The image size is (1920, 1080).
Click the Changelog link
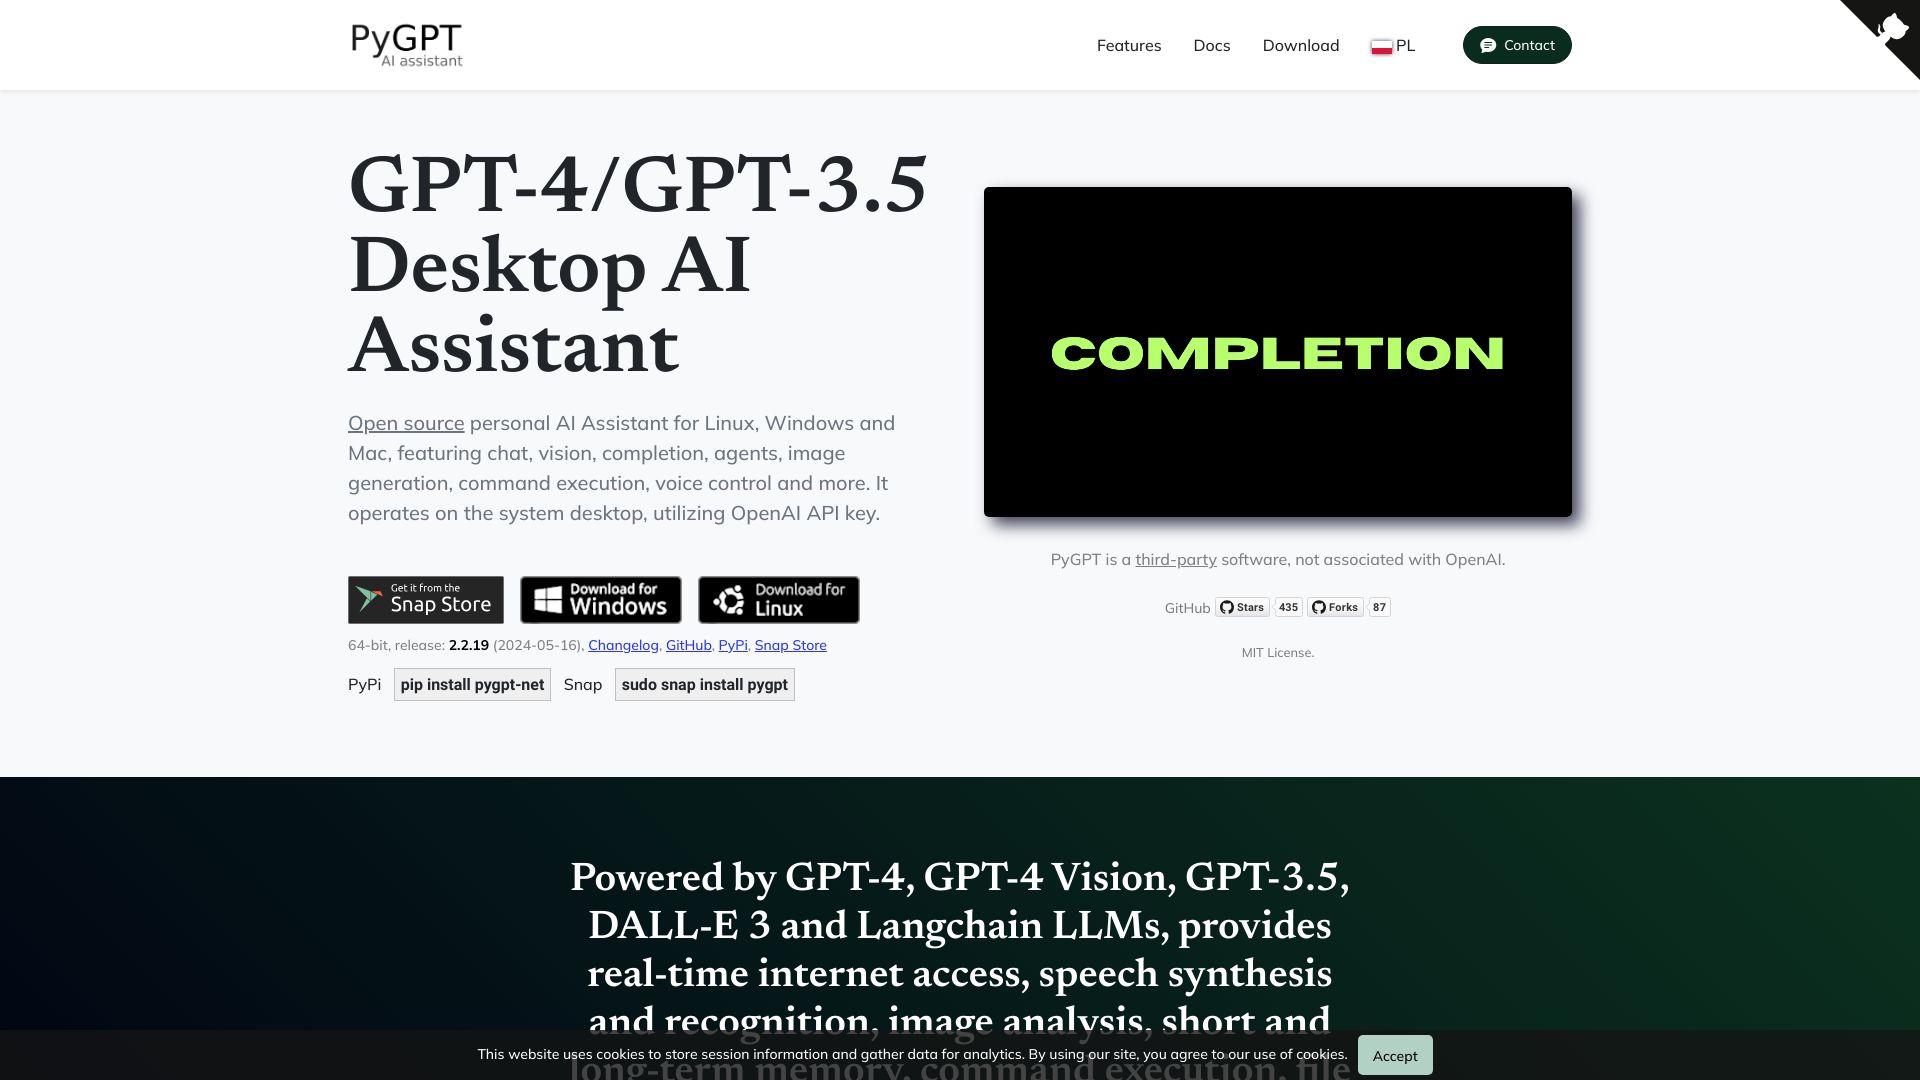(622, 645)
